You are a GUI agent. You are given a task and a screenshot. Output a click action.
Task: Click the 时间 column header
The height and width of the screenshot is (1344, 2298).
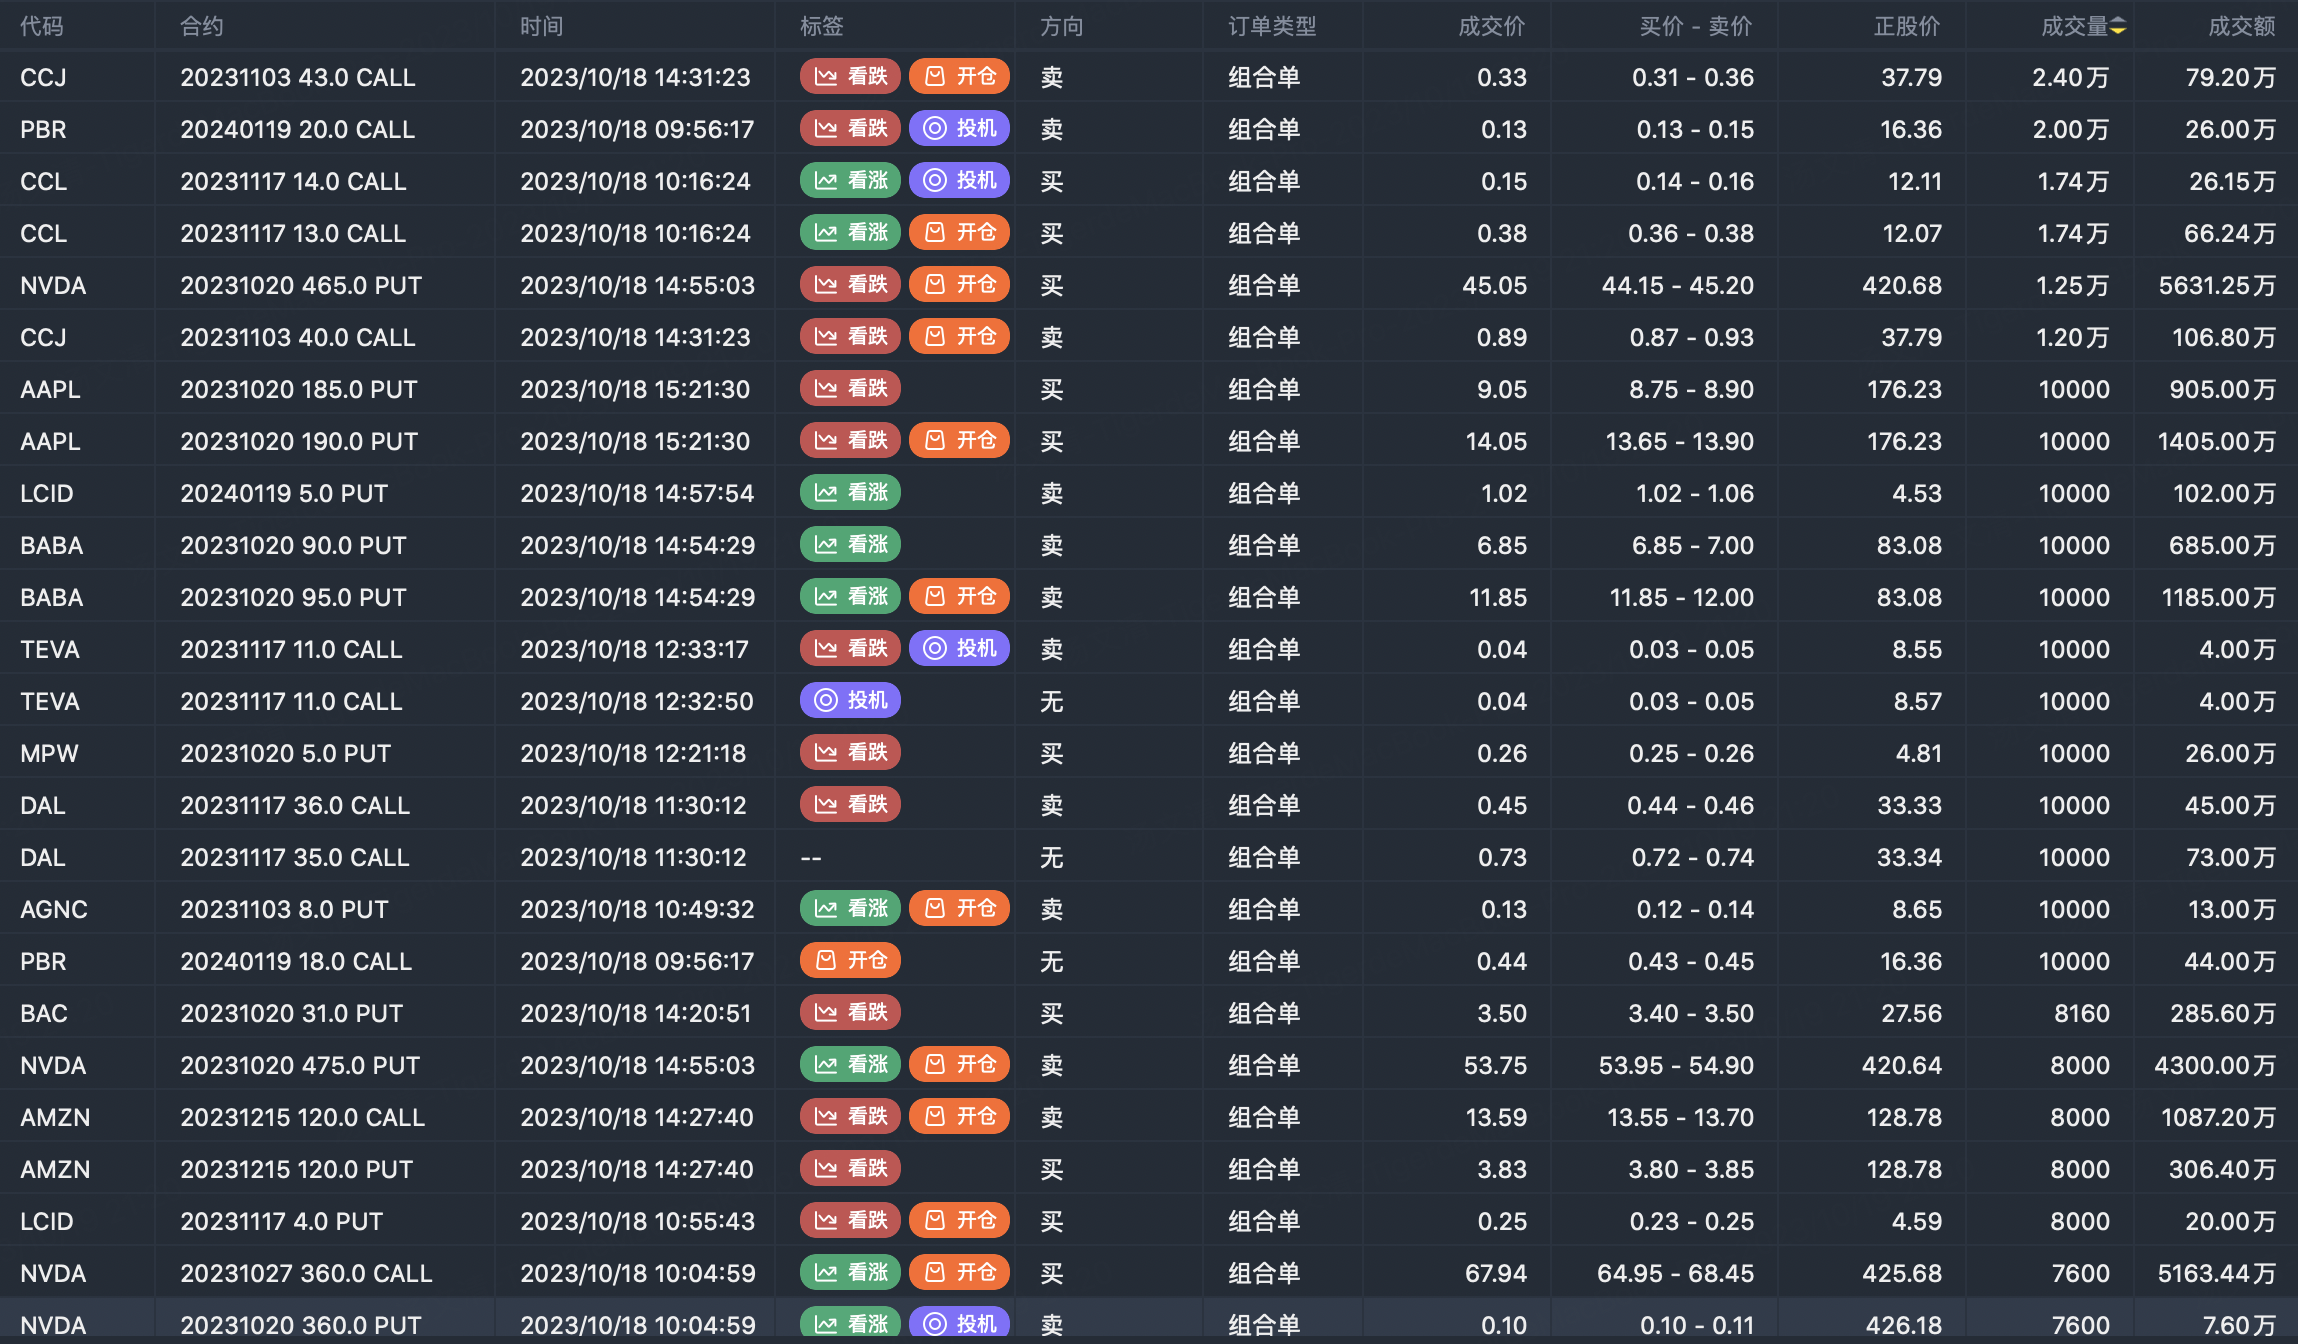[542, 27]
